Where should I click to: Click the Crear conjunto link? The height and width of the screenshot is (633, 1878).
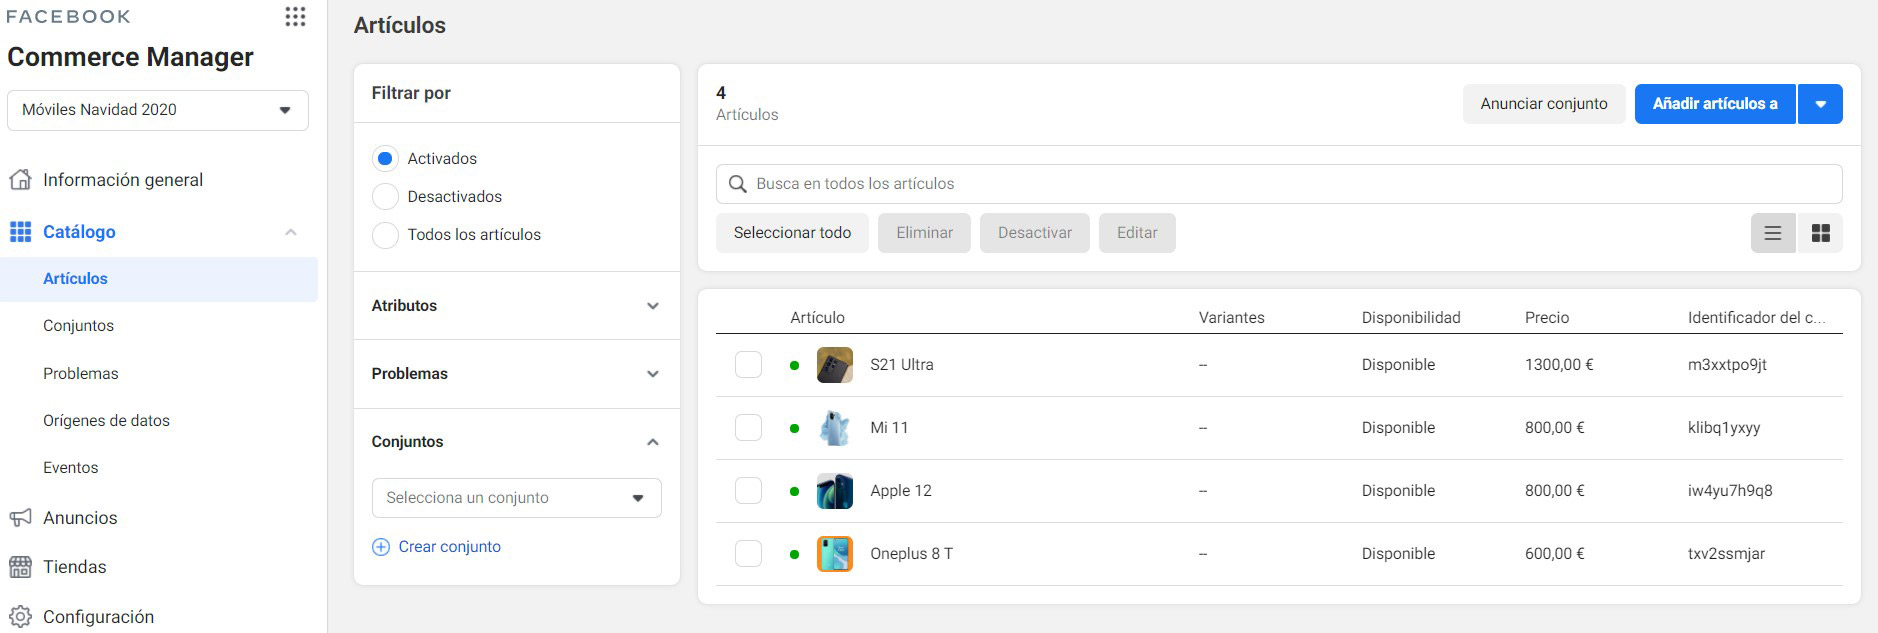[450, 547]
